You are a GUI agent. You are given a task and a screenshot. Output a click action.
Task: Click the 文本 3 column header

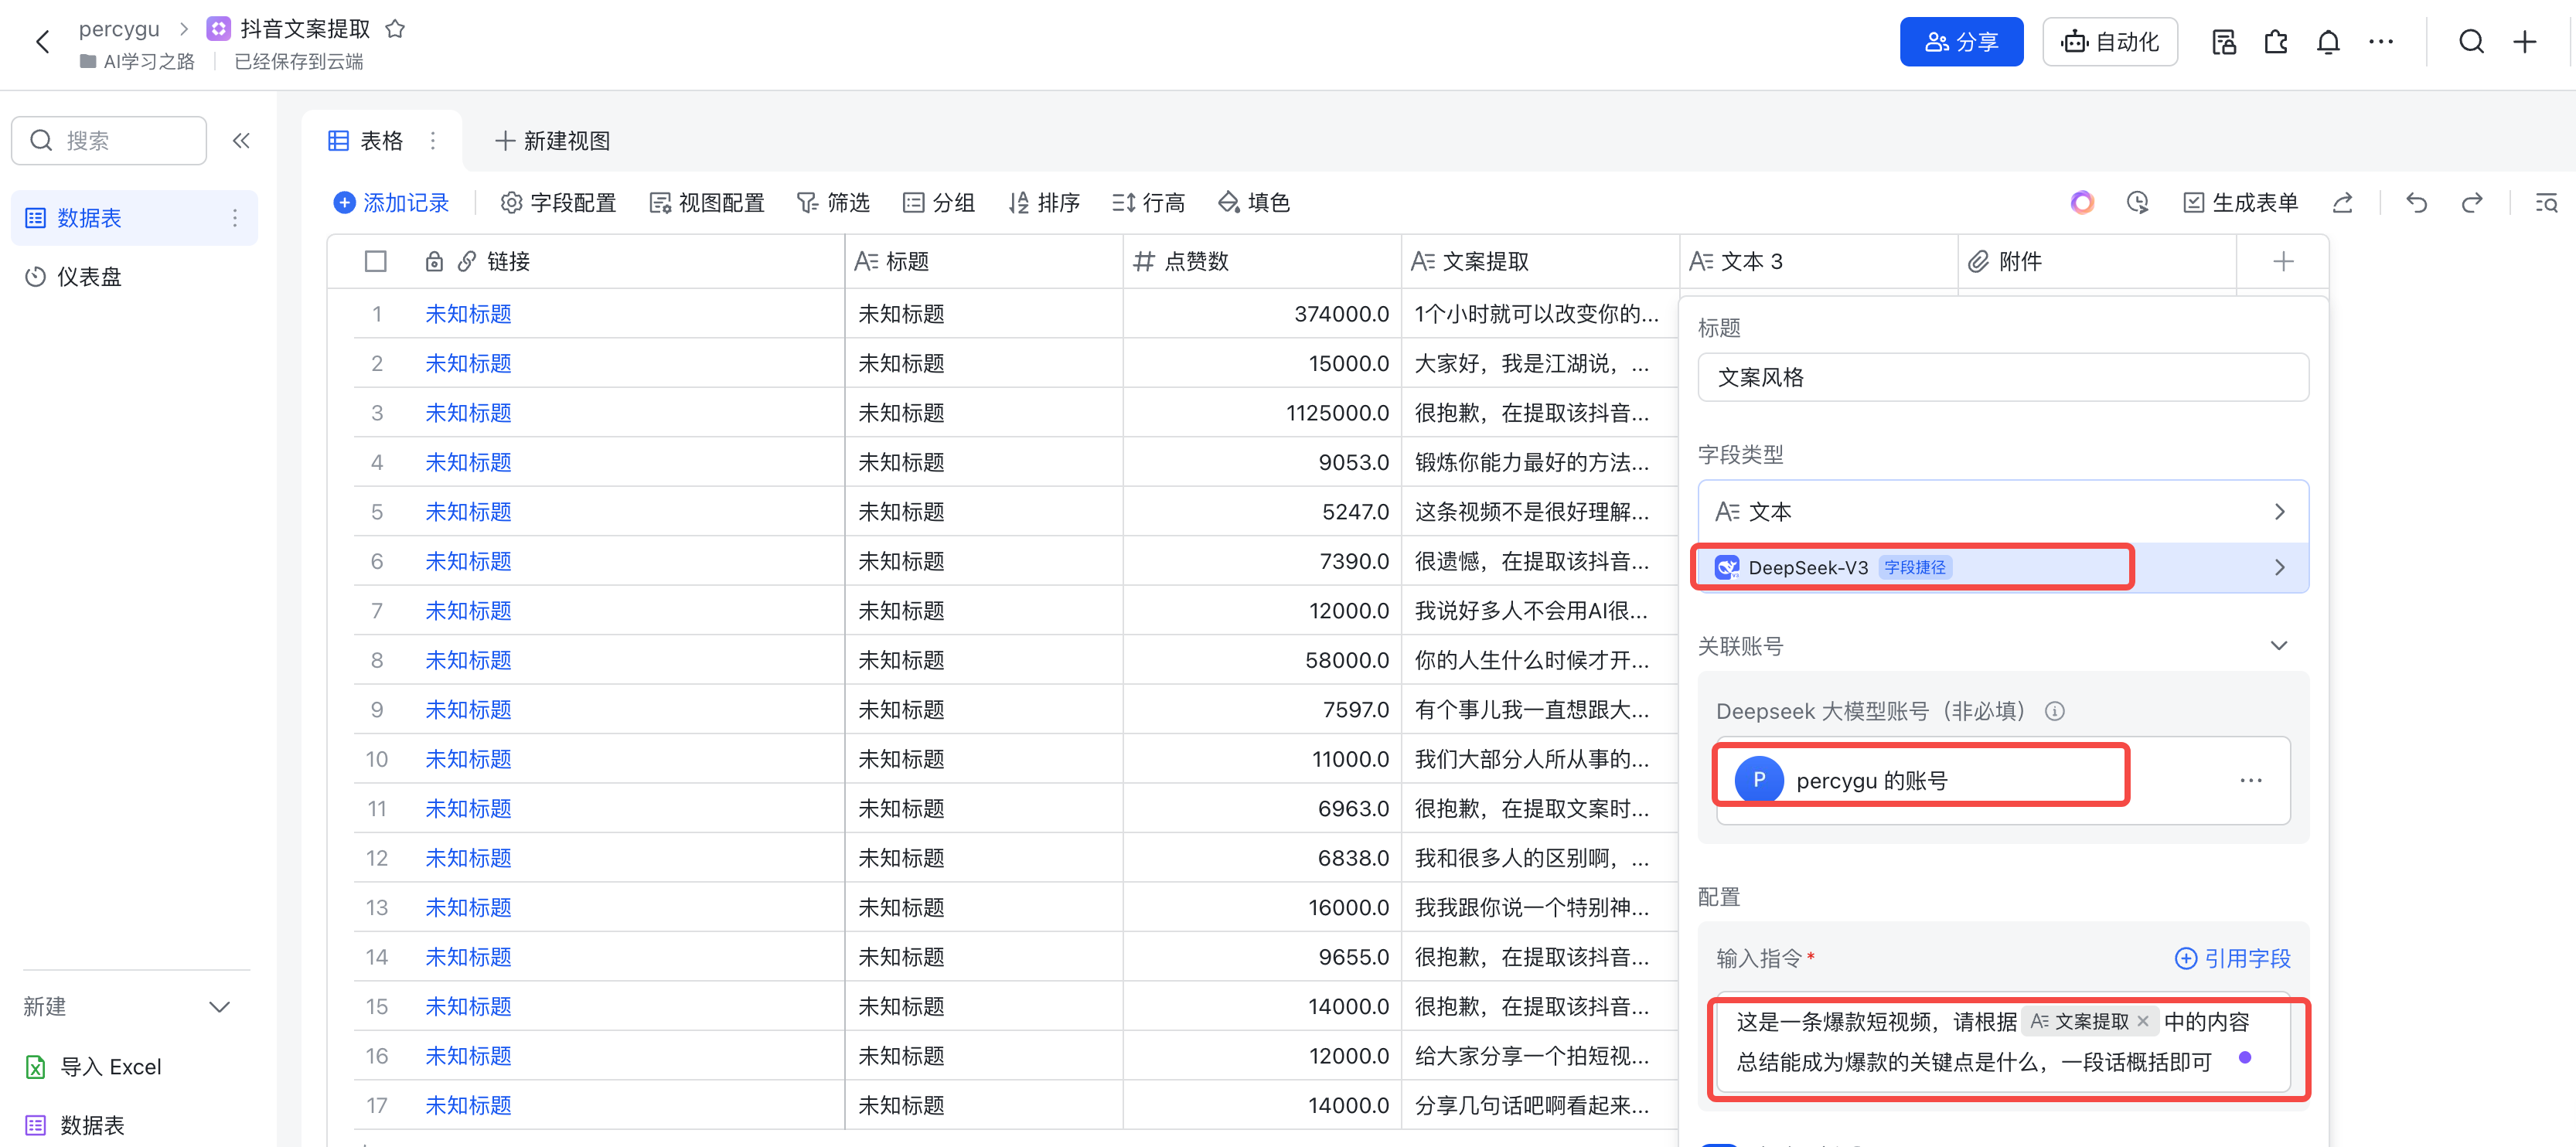[x=1818, y=262]
